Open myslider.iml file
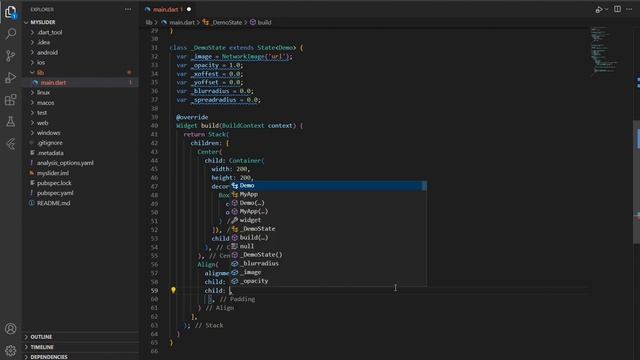Screen dimensions: 640x360 tap(80, 173)
